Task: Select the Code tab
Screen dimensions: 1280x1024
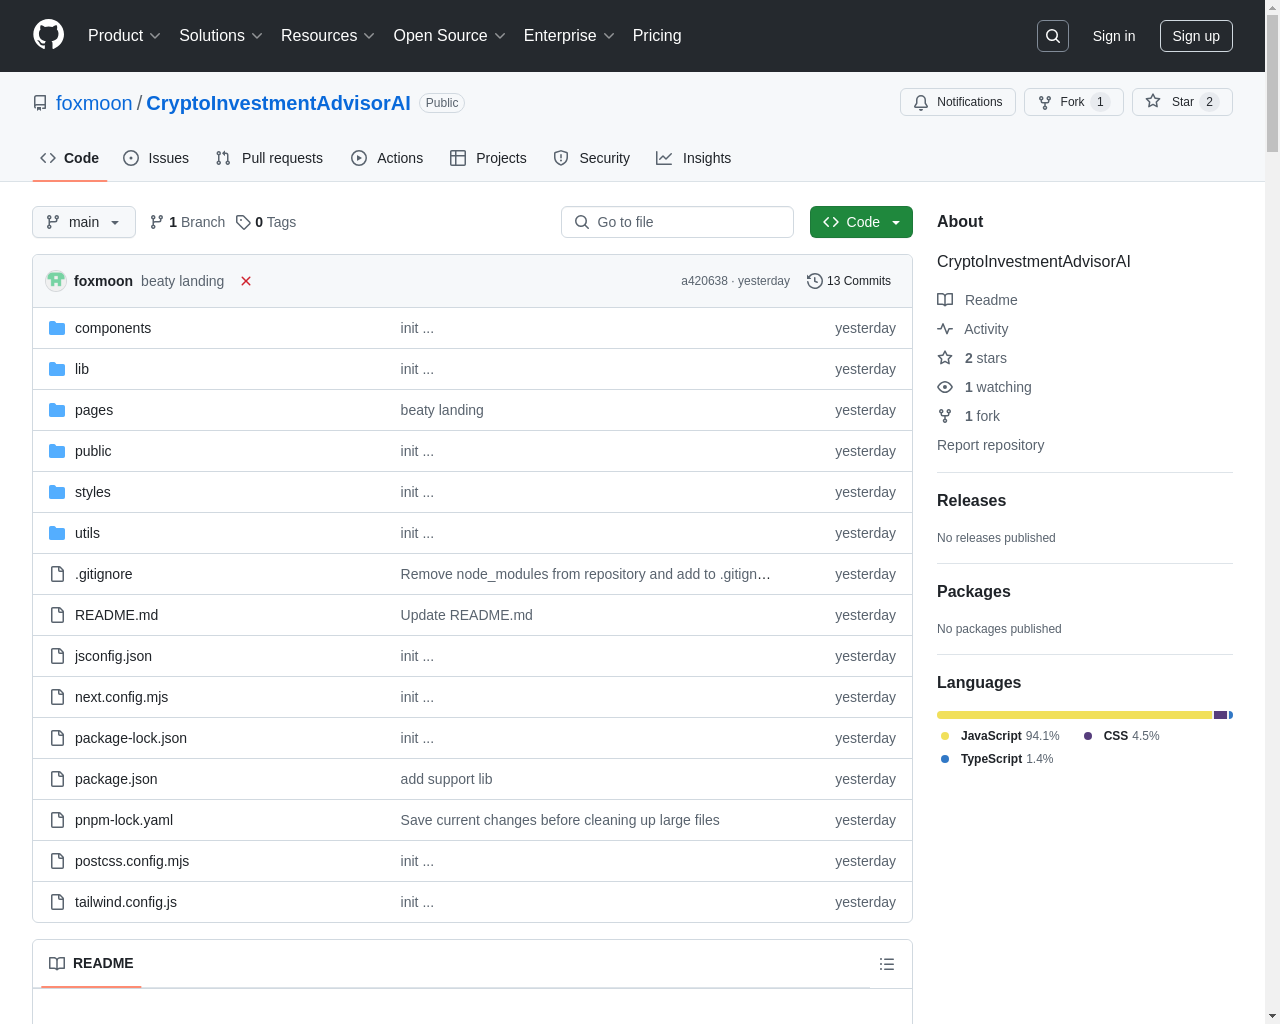Action: click(70, 158)
